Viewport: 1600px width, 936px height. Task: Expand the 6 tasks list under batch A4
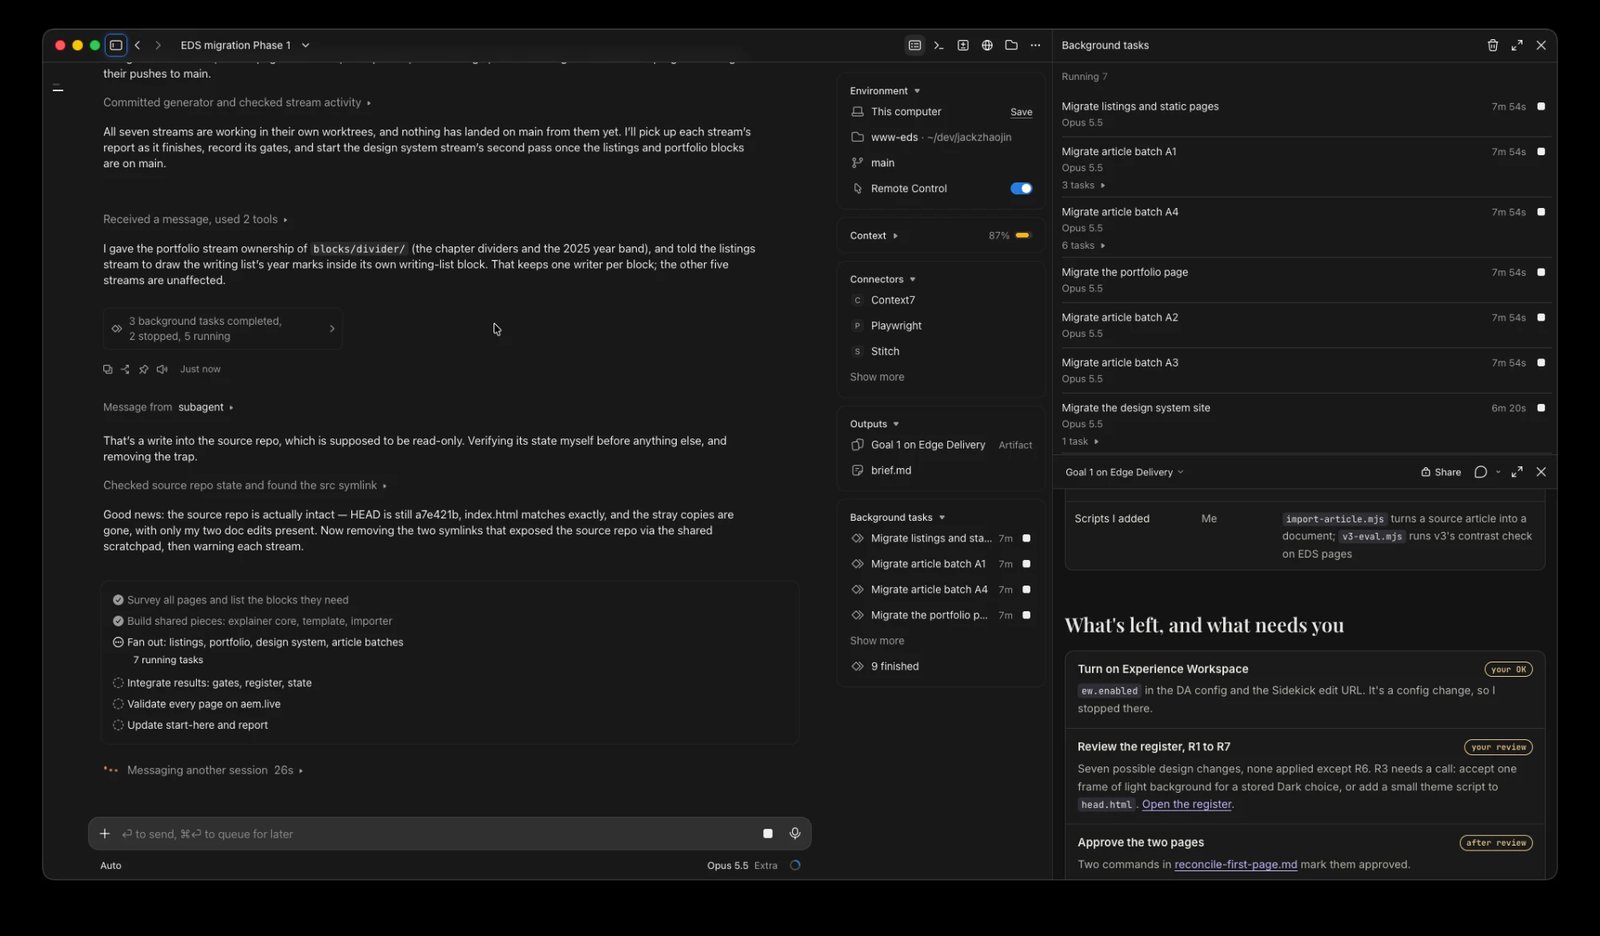[x=1083, y=245]
